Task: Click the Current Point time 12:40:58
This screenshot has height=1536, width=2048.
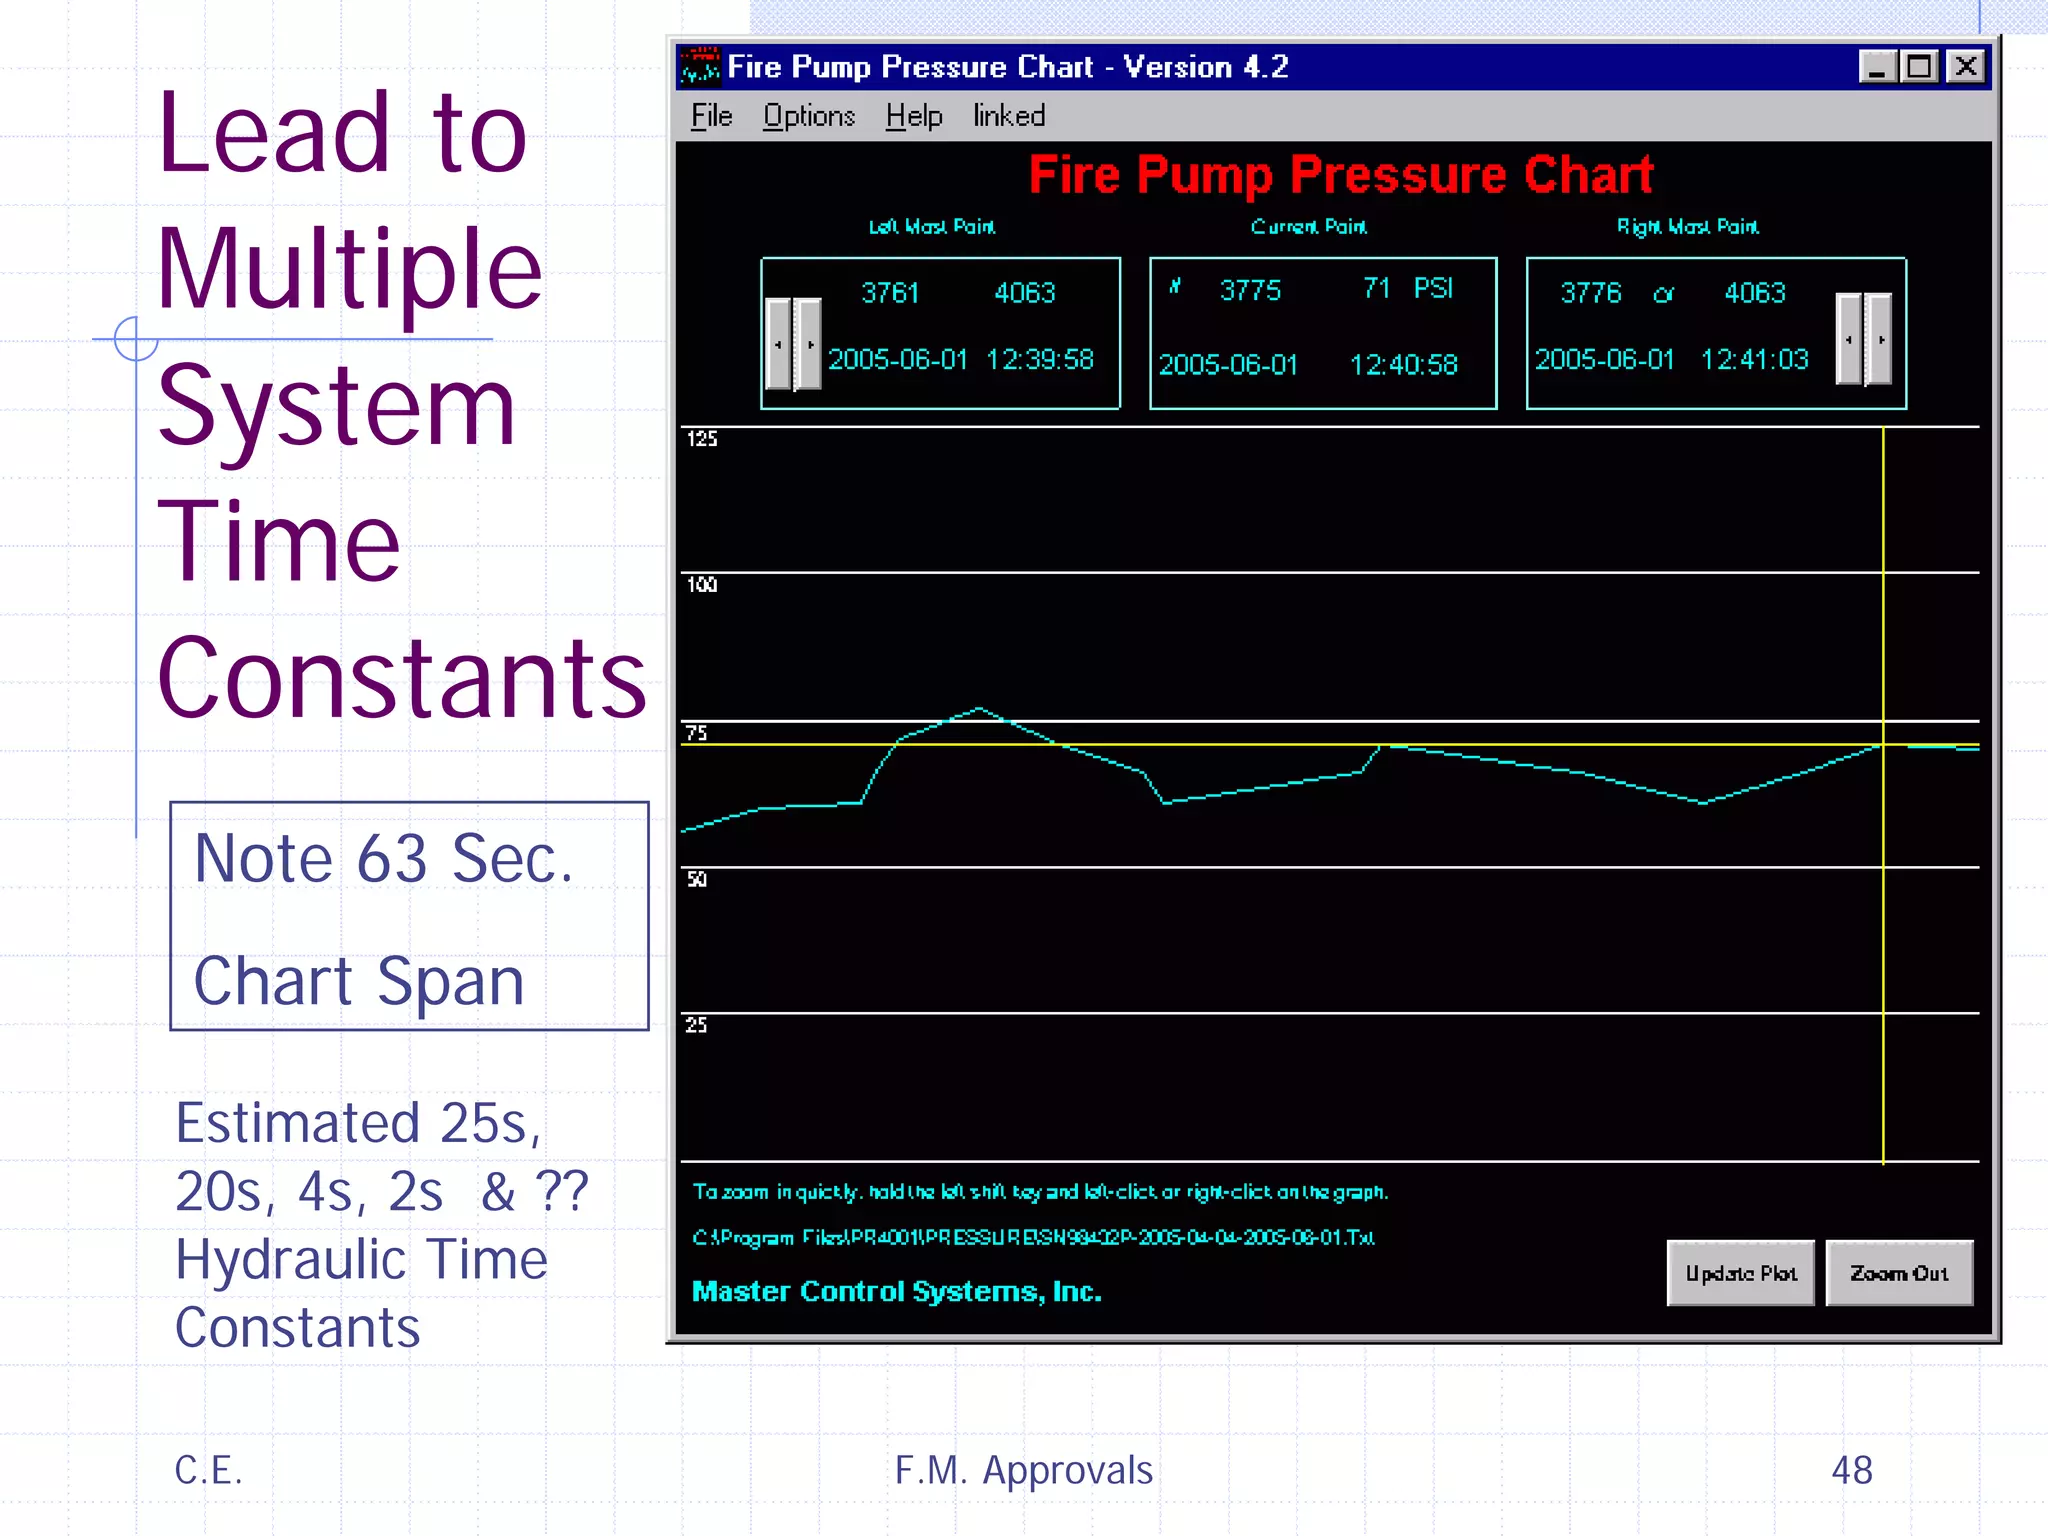Action: (x=1404, y=364)
